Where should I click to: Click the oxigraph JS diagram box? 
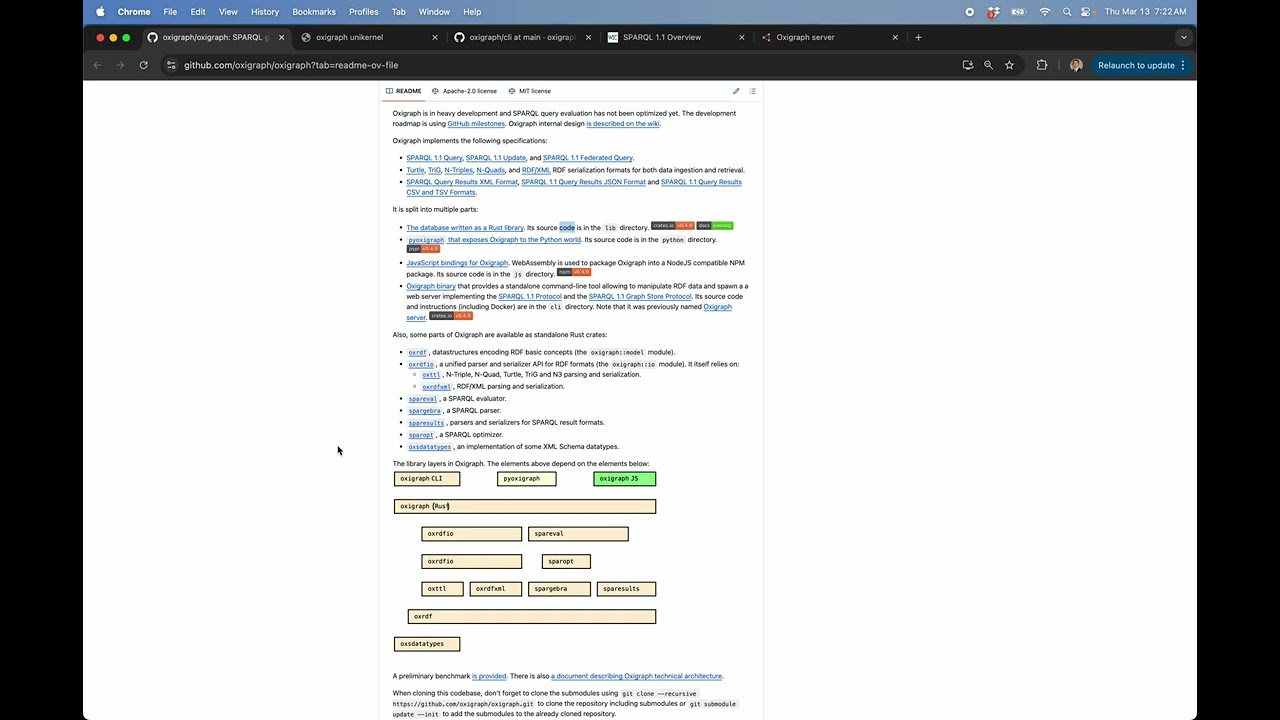tap(625, 479)
